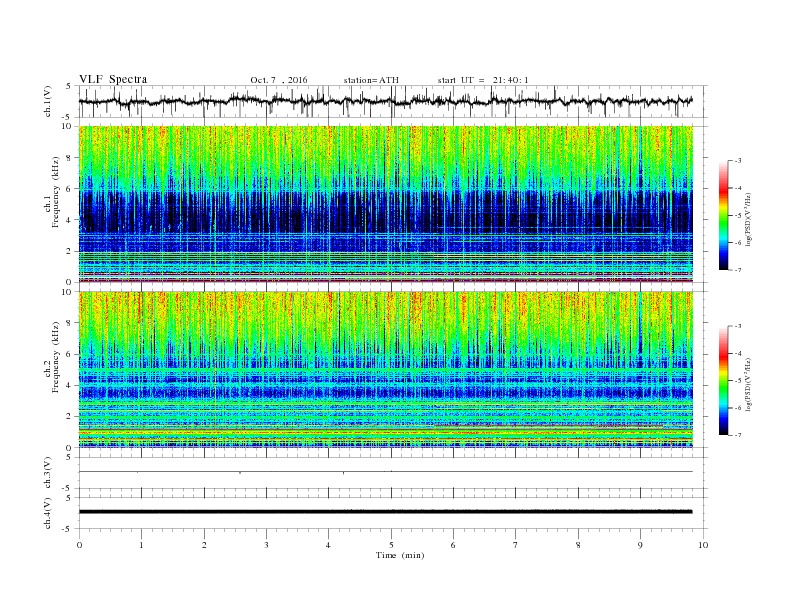Click the time axis tick label "9"
The width and height of the screenshot is (792, 612).
point(640,545)
